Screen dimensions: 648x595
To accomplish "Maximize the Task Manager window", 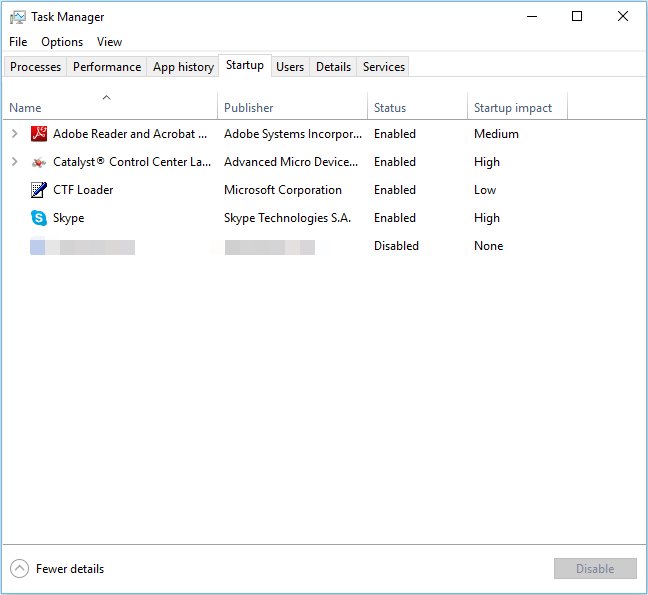I will 577,17.
